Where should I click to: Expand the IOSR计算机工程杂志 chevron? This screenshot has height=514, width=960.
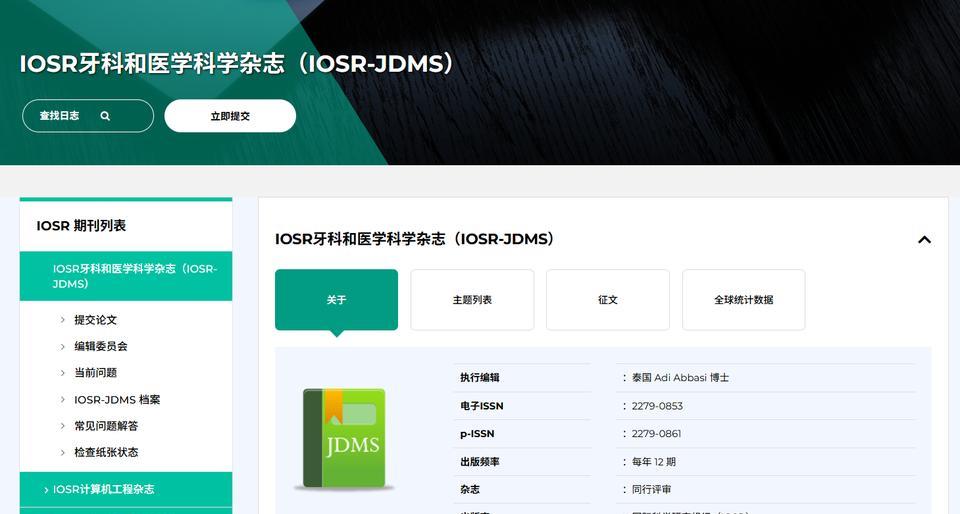(46, 490)
